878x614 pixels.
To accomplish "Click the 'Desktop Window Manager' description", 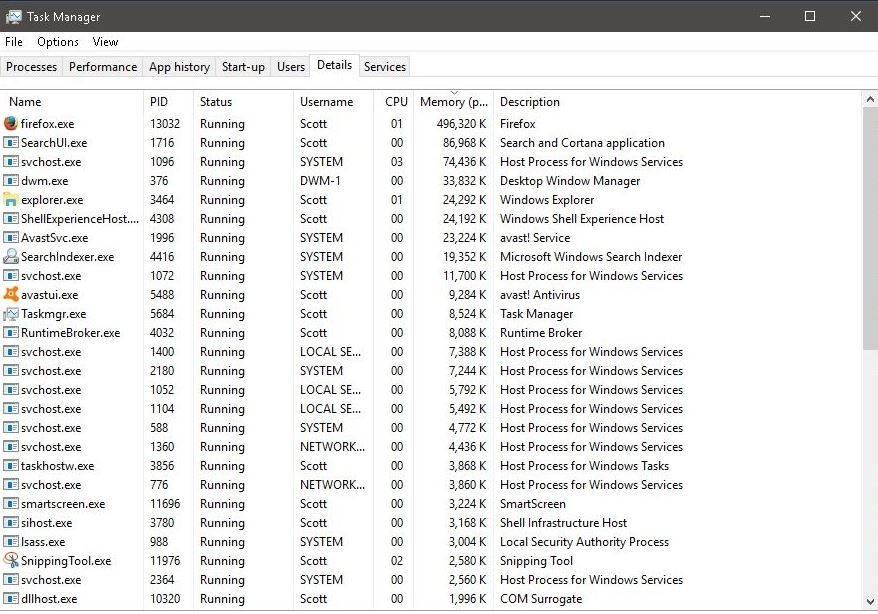I will tap(569, 181).
